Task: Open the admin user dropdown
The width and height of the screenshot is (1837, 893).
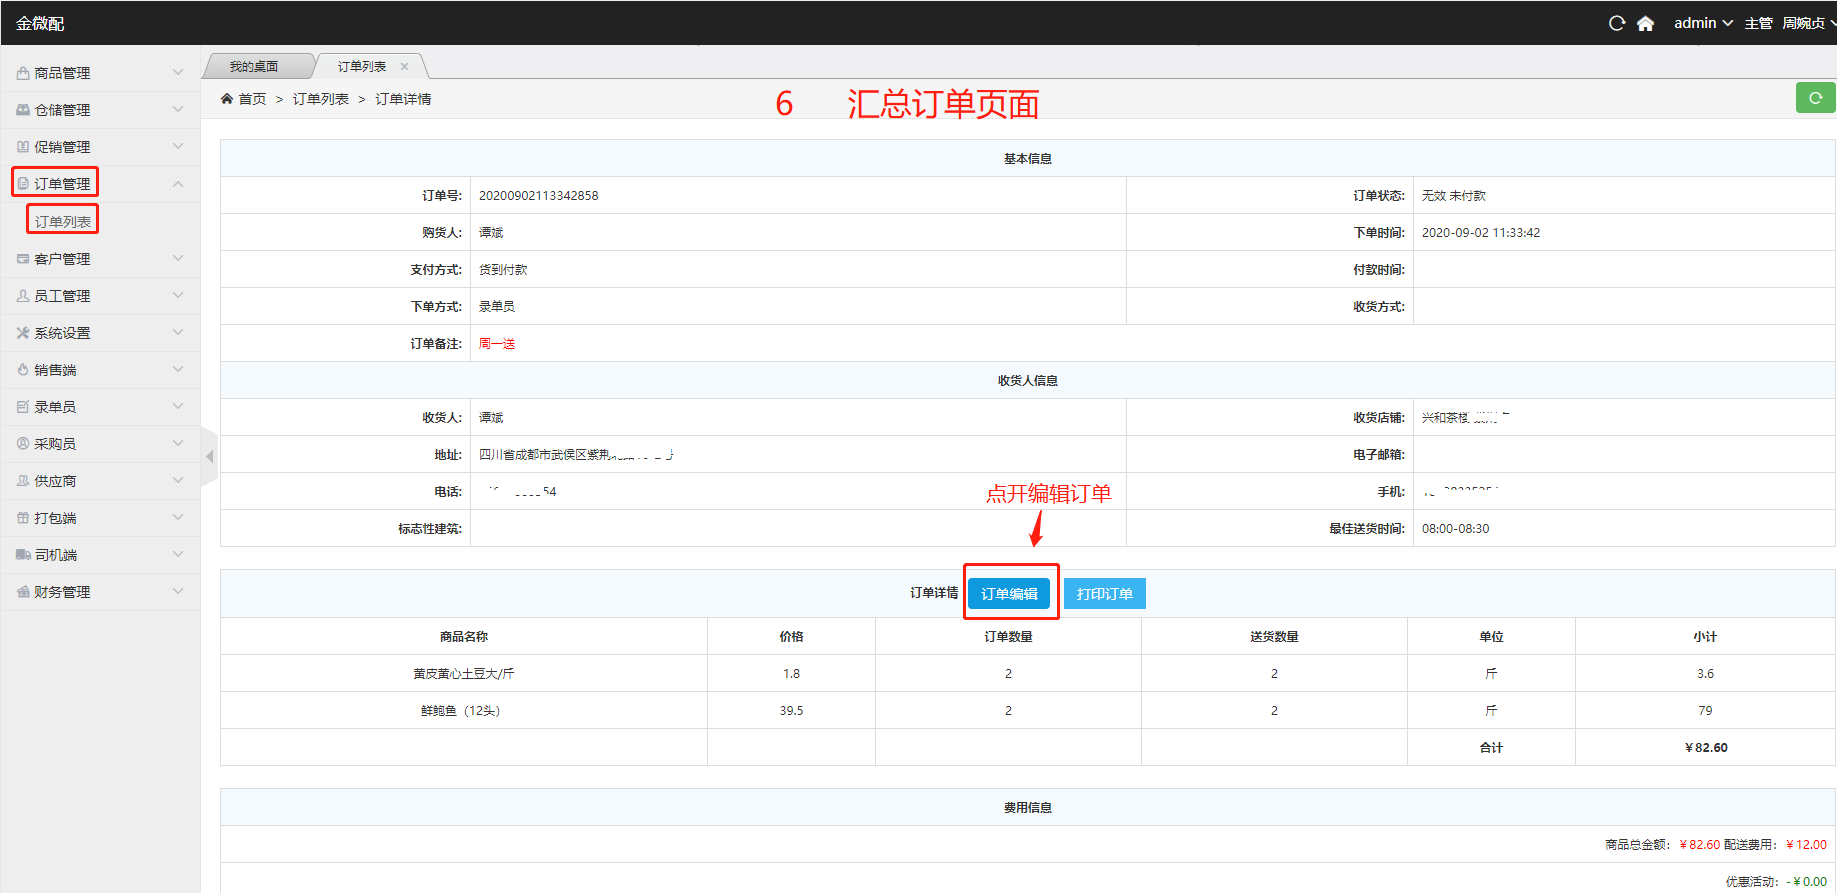Action: [1702, 23]
